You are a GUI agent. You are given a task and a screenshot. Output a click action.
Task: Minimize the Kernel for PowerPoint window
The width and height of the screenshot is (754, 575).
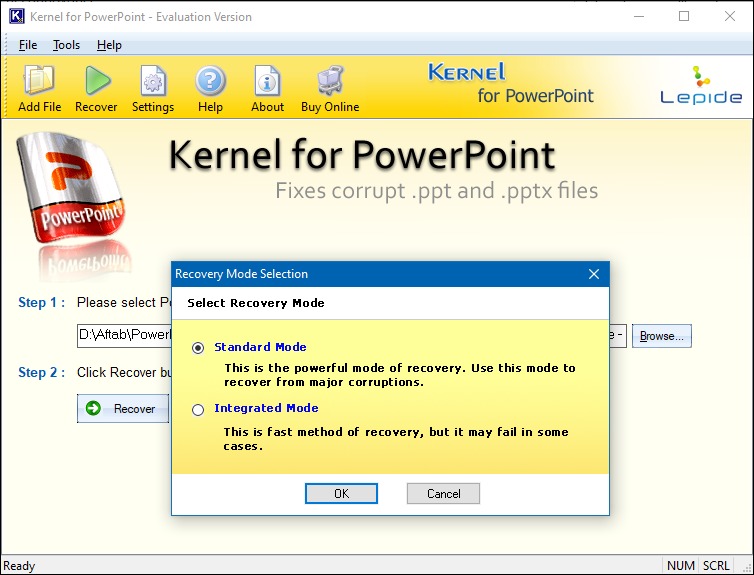tap(639, 16)
